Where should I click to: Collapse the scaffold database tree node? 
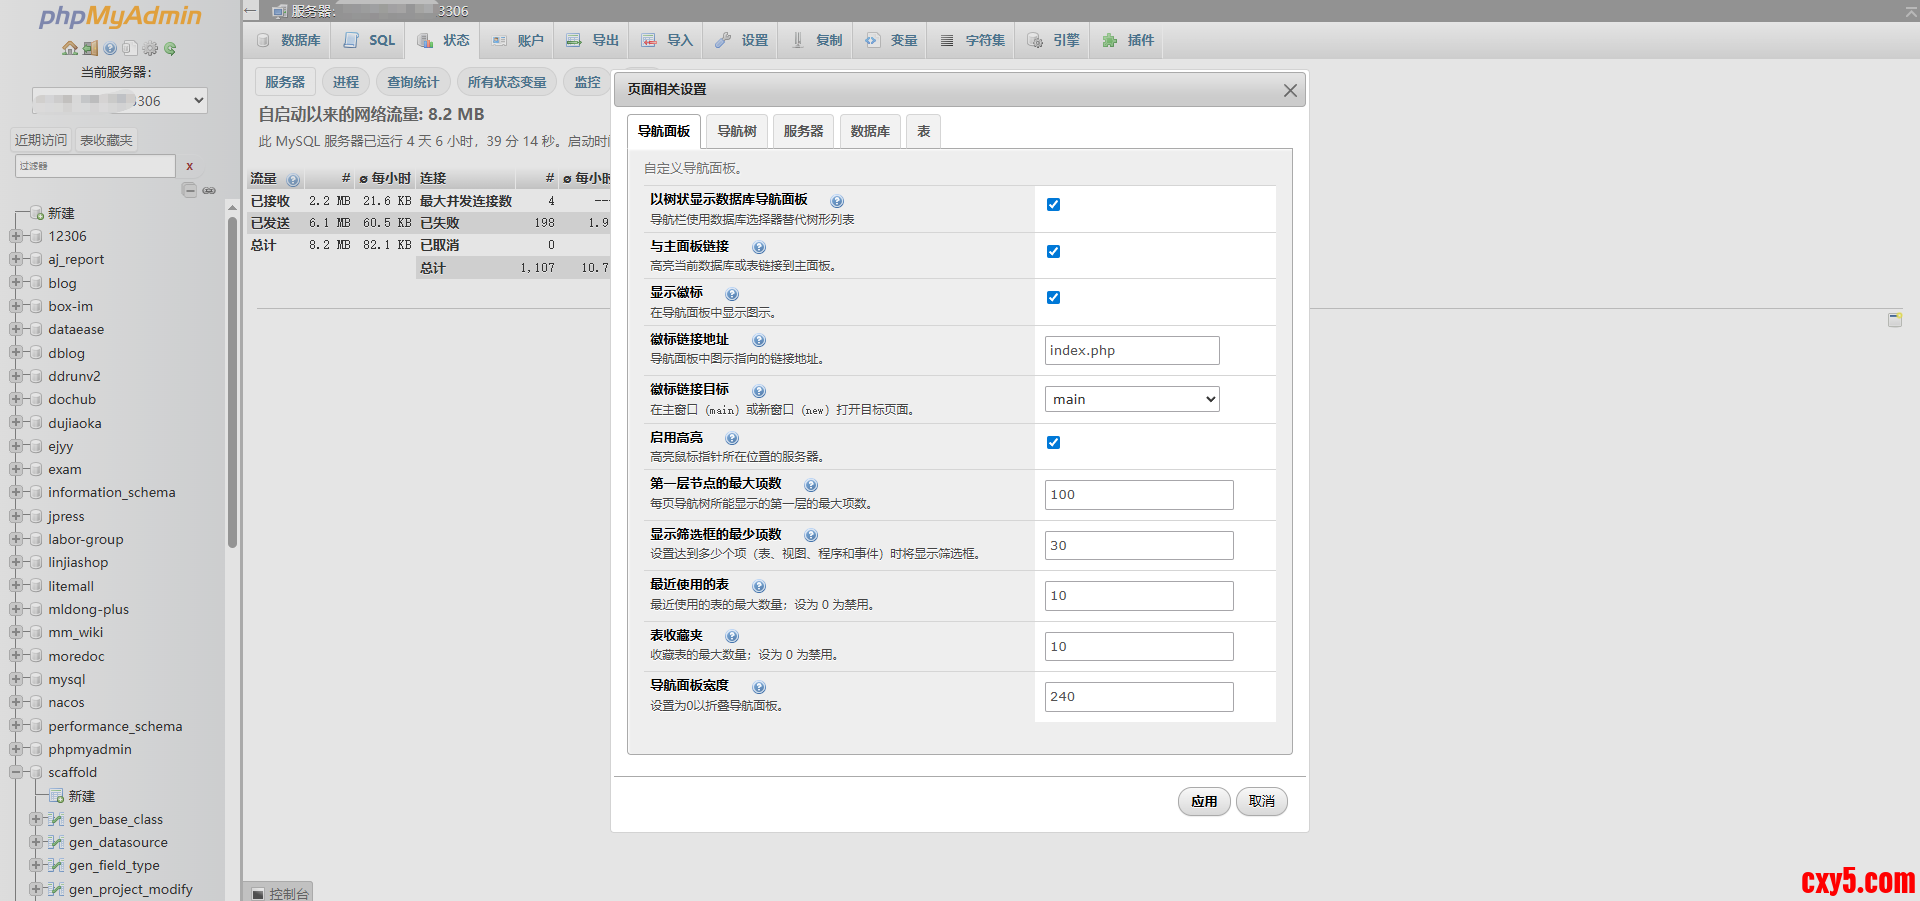tap(16, 772)
